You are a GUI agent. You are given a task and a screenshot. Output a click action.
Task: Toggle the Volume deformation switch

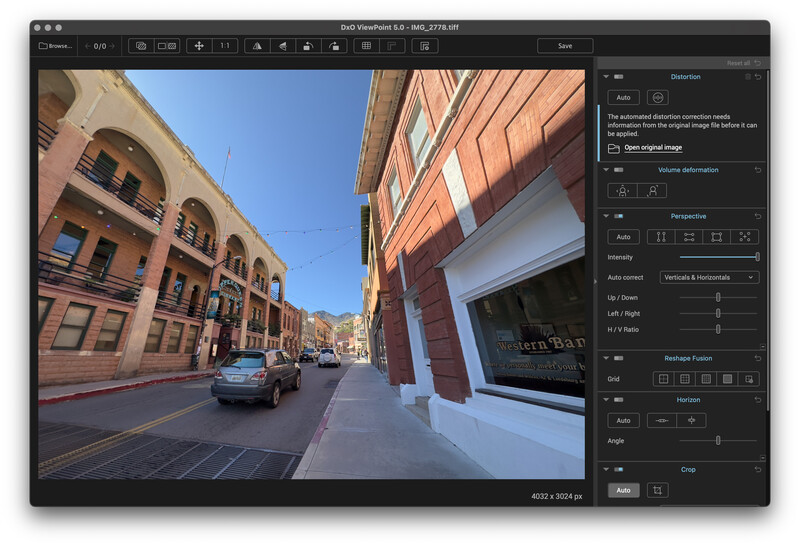click(x=618, y=170)
